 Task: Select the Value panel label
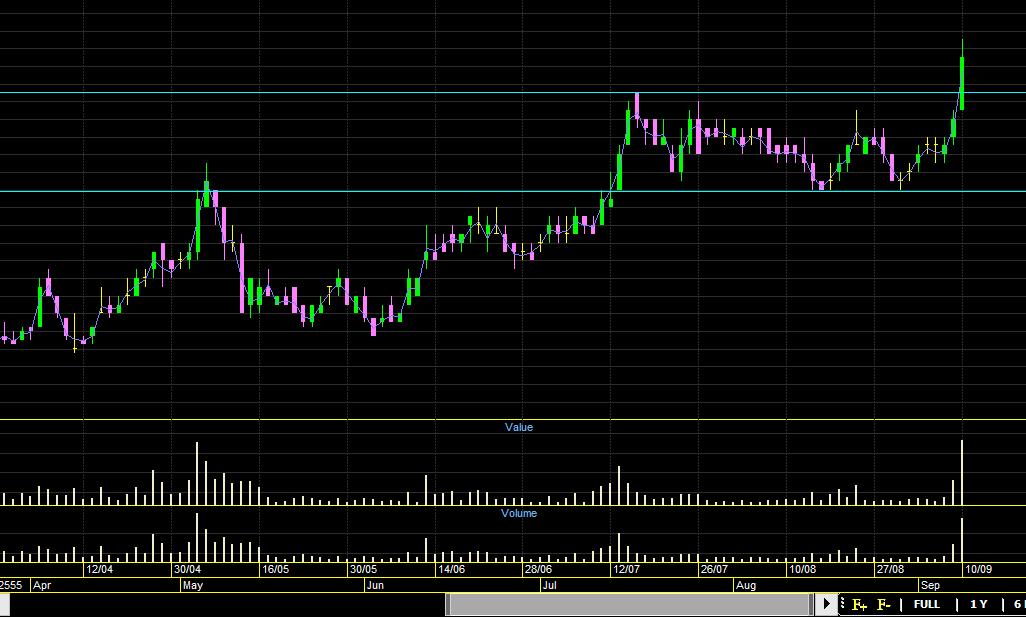pyautogui.click(x=519, y=428)
